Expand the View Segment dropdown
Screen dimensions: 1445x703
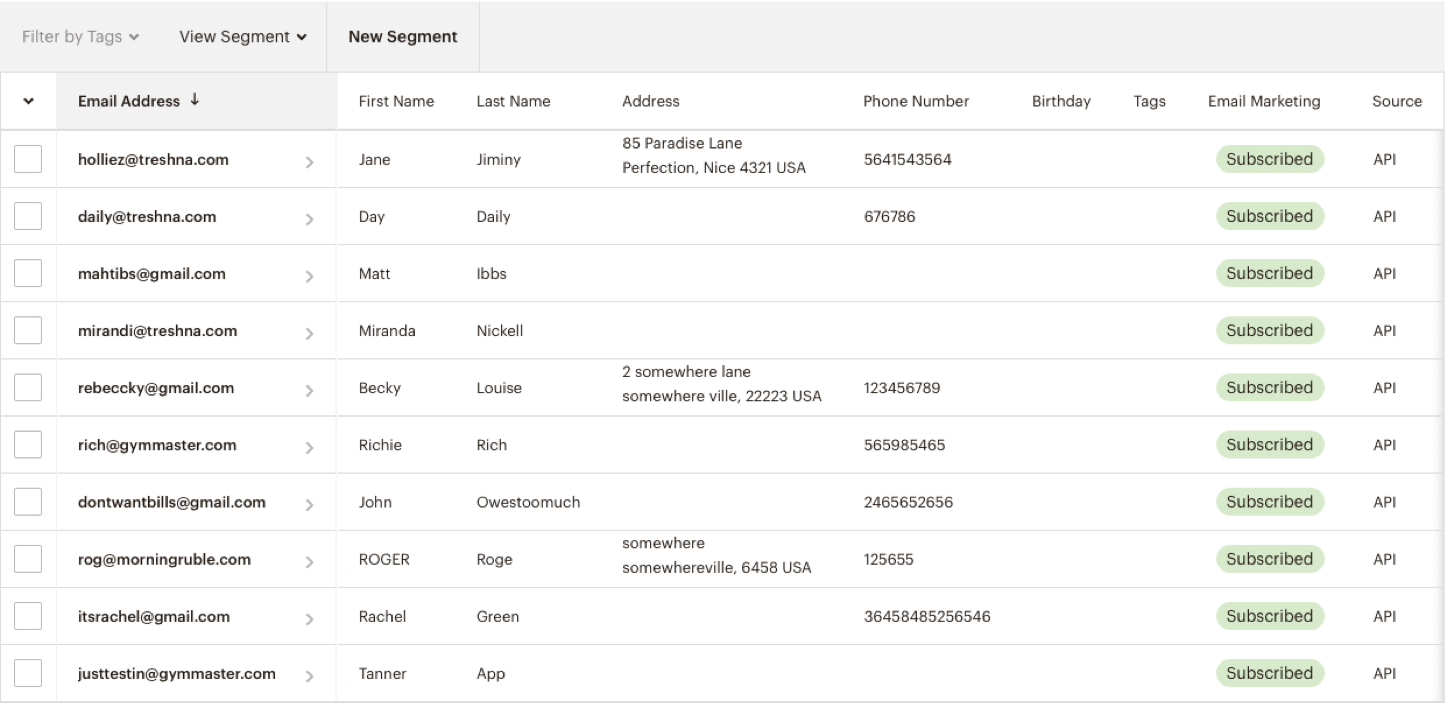[243, 36]
